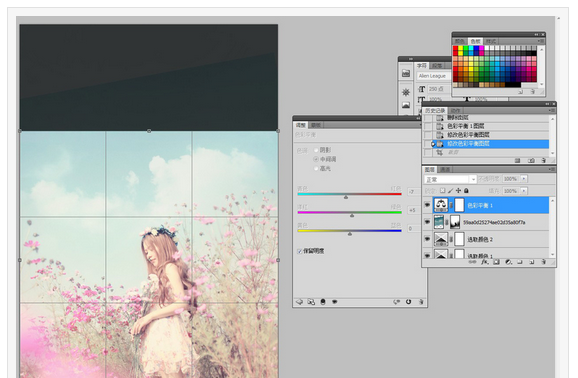This screenshot has width=578, height=378.
Task: Delete layer using Layers panel trash icon
Action: tap(543, 262)
